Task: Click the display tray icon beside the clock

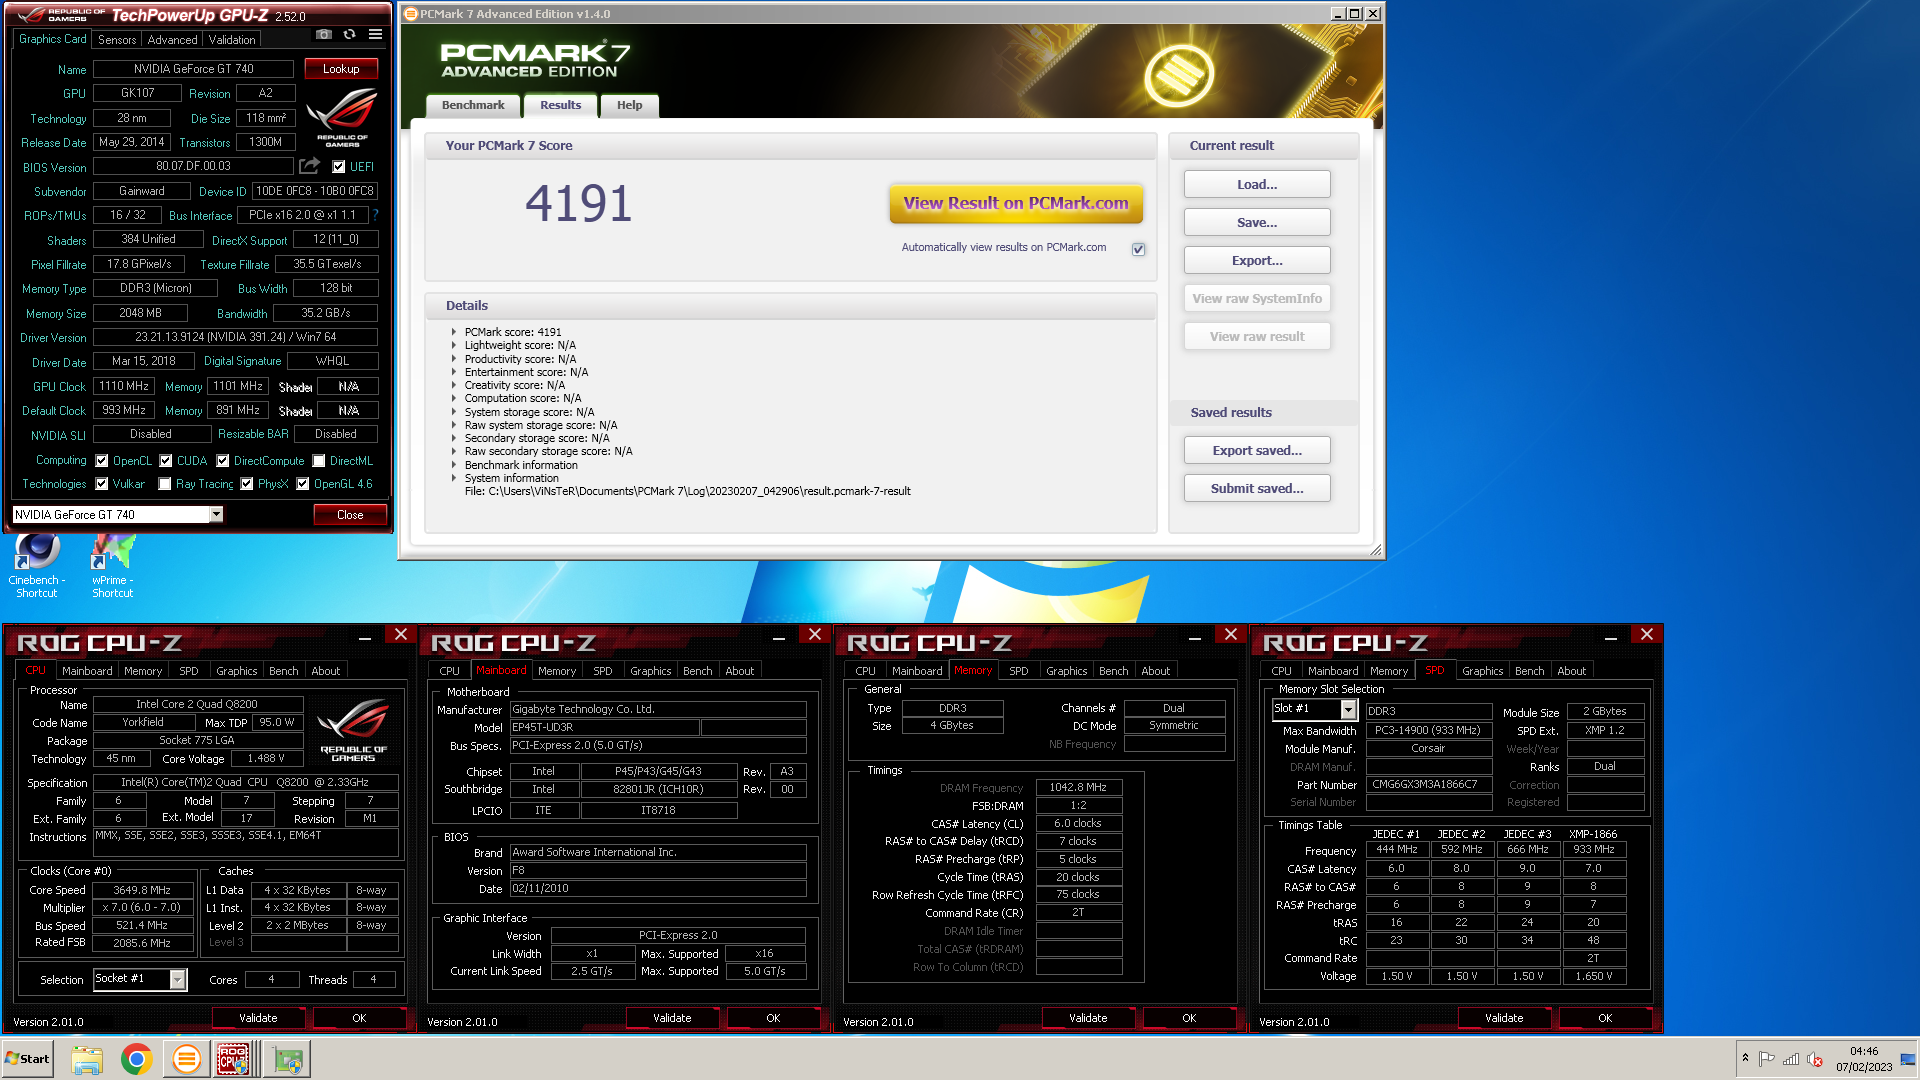Action: (1908, 1059)
